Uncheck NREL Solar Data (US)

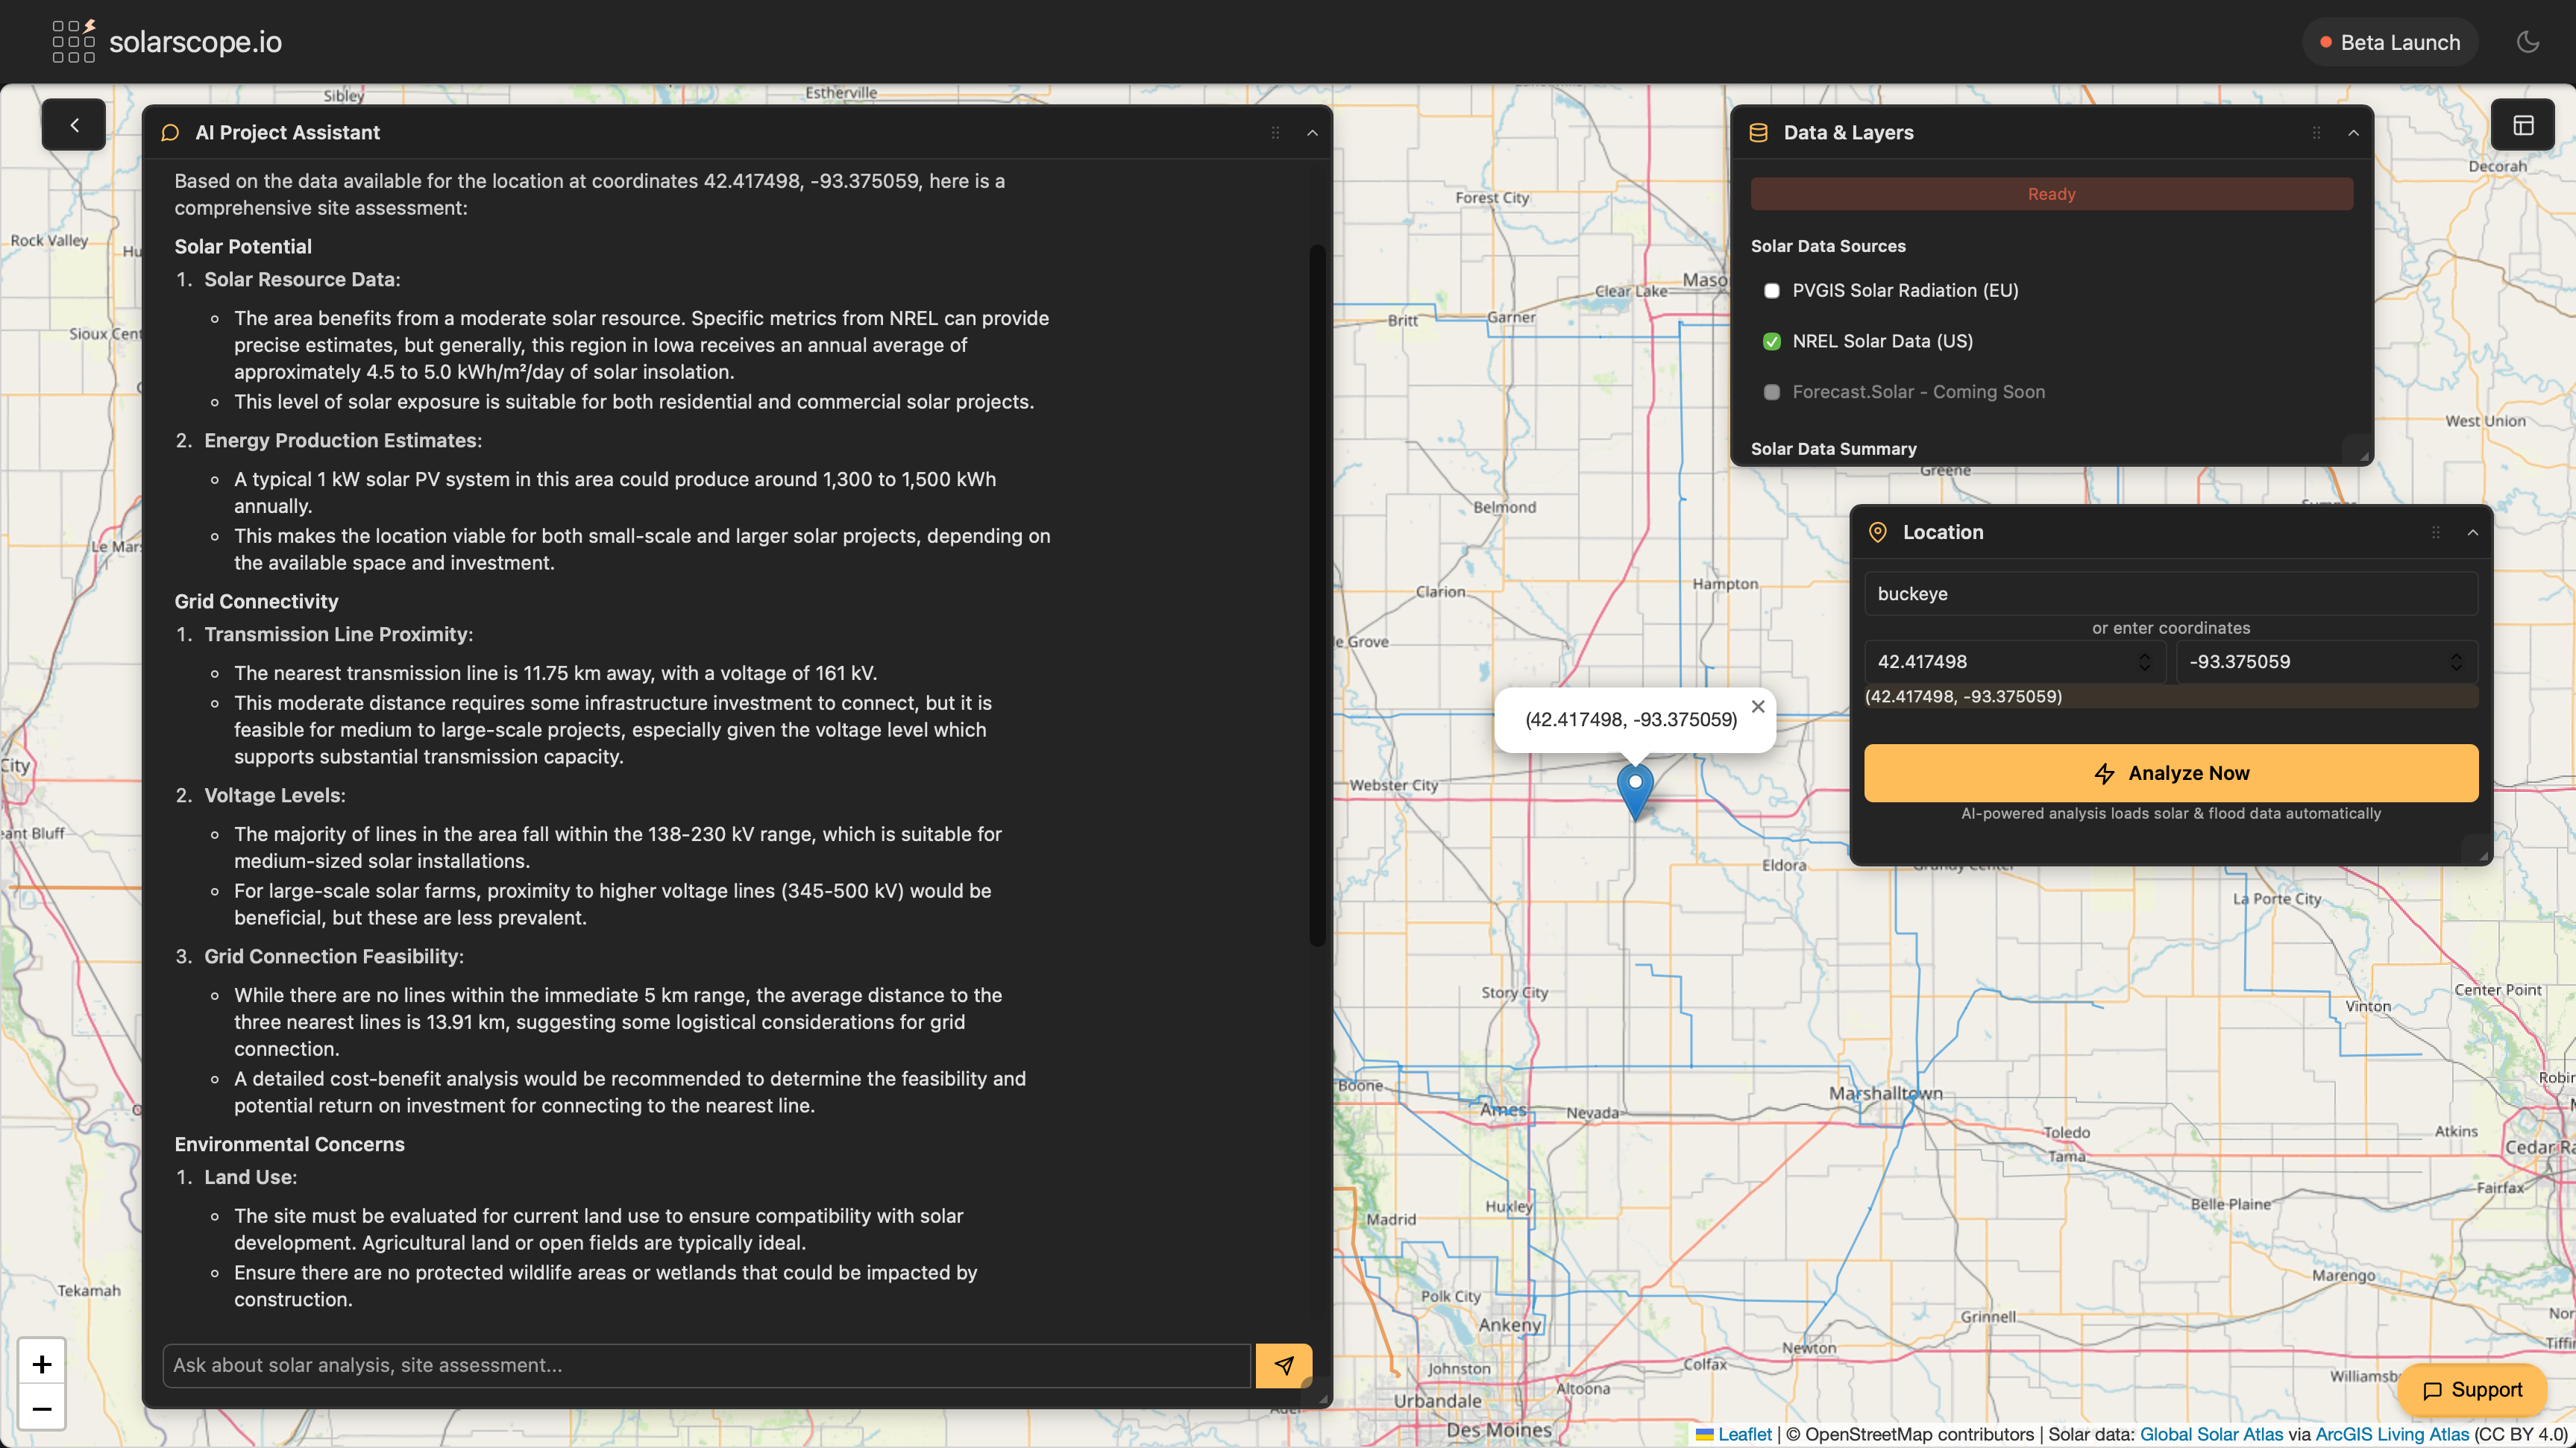point(1771,342)
